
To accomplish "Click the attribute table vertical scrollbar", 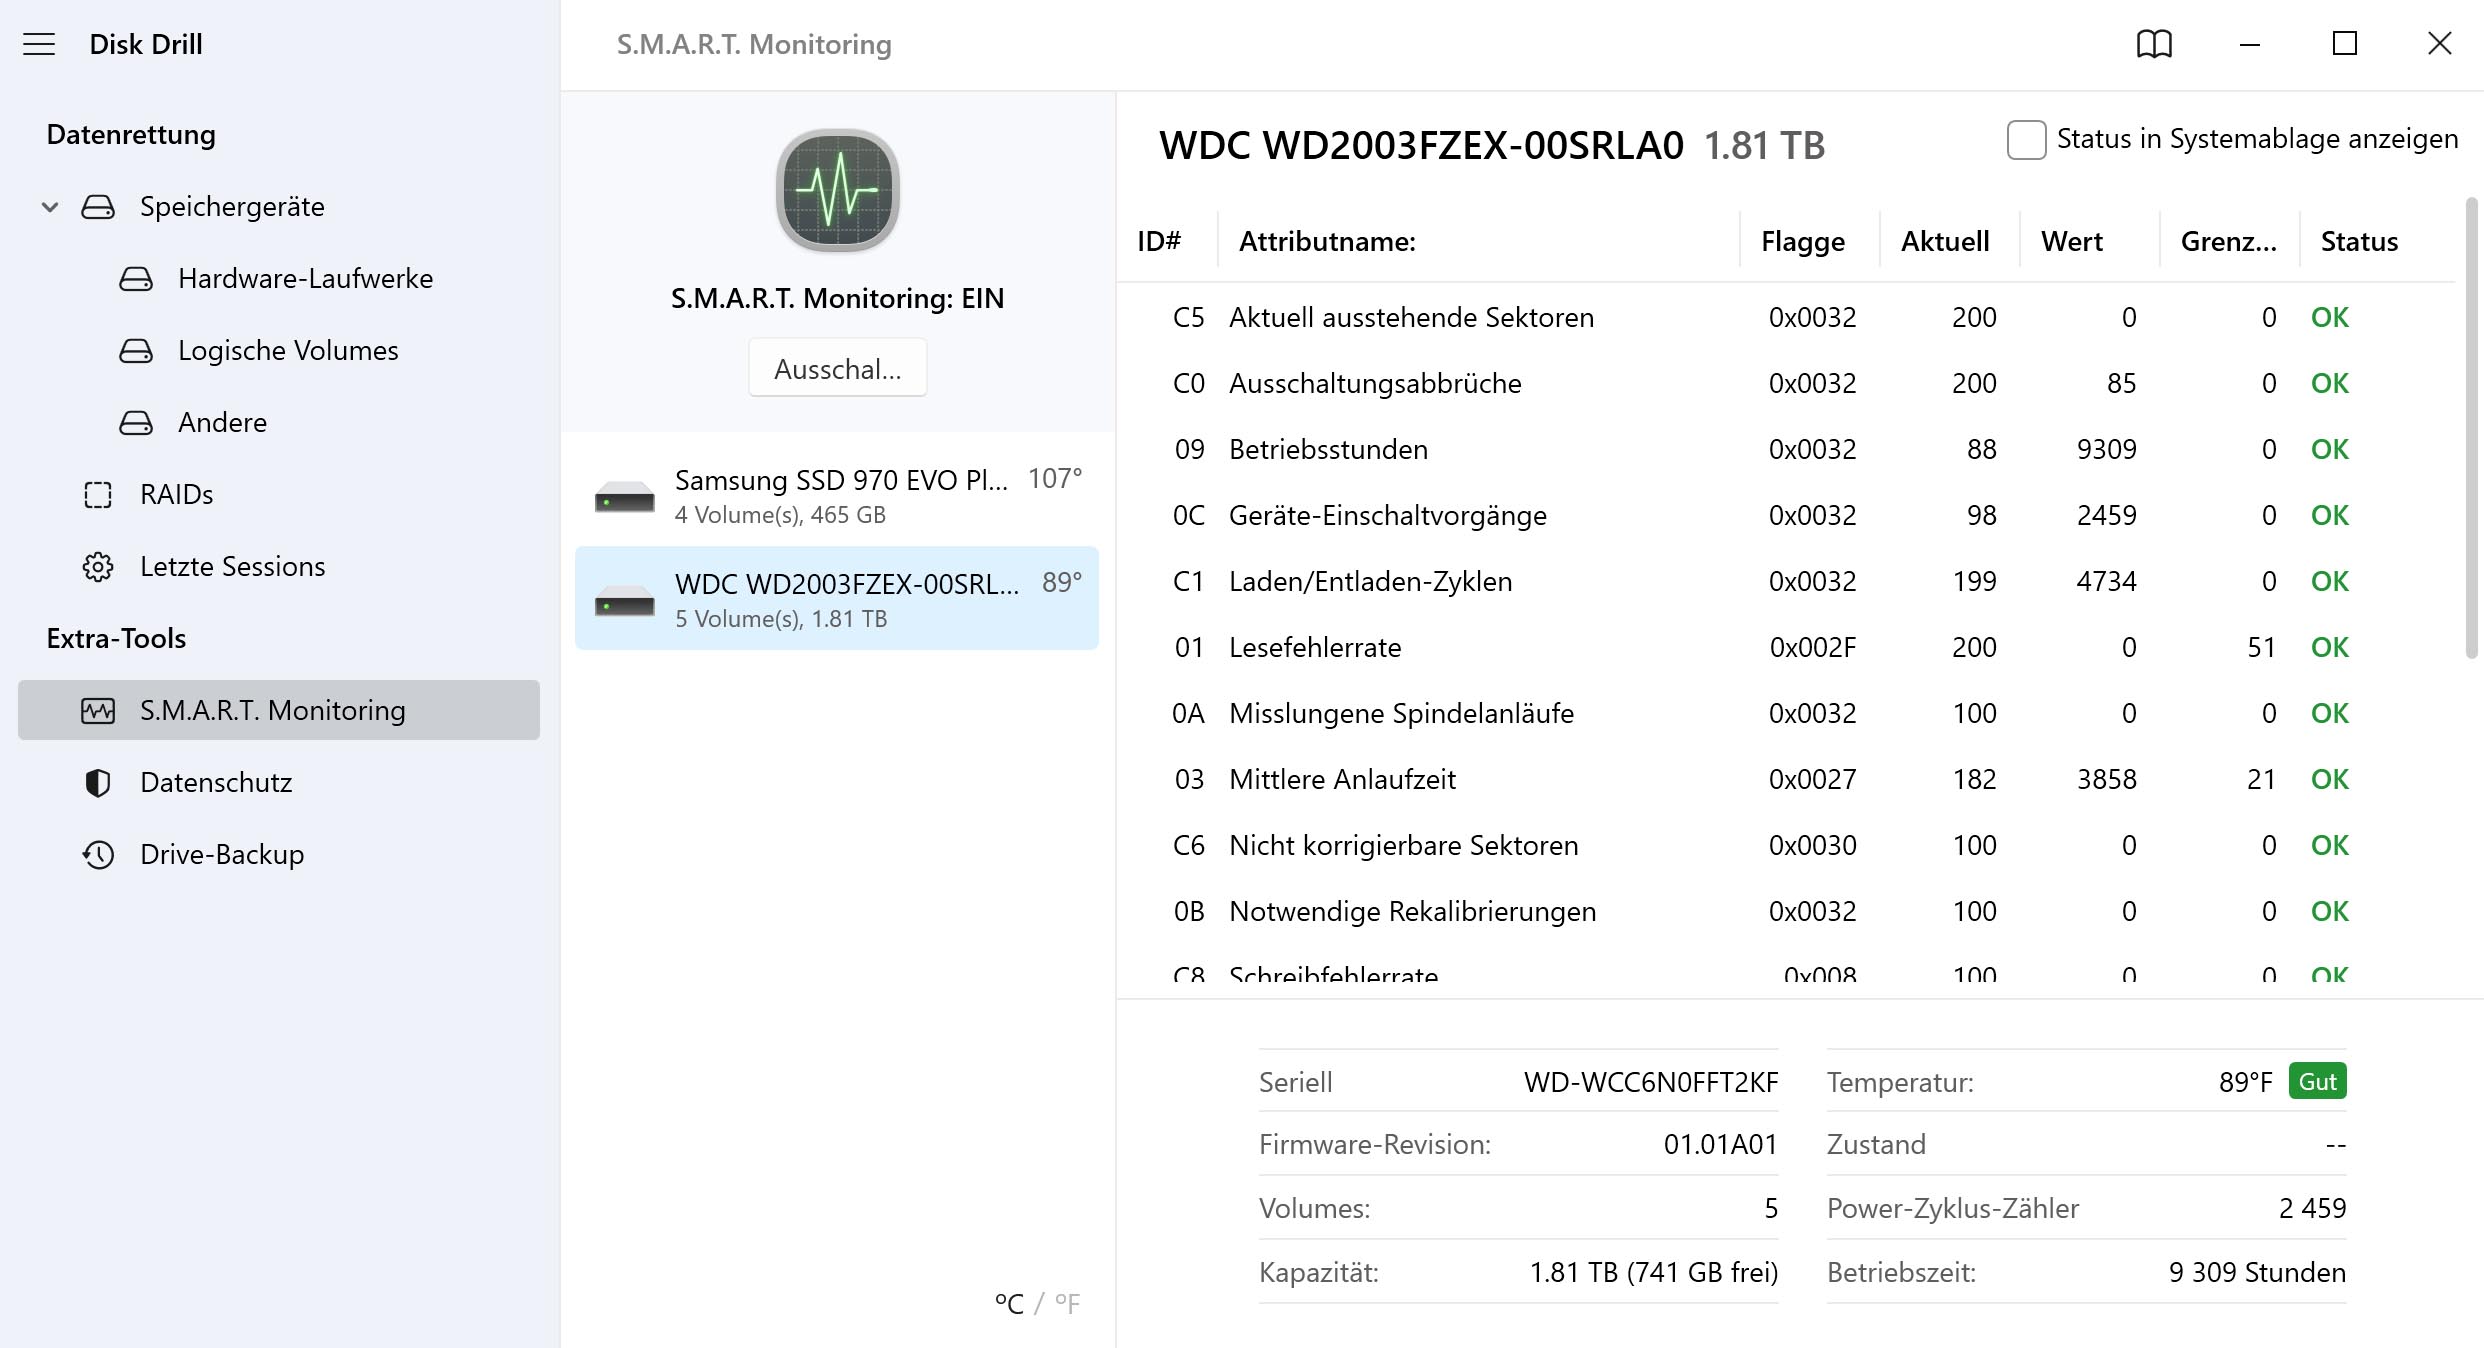I will click(2471, 428).
